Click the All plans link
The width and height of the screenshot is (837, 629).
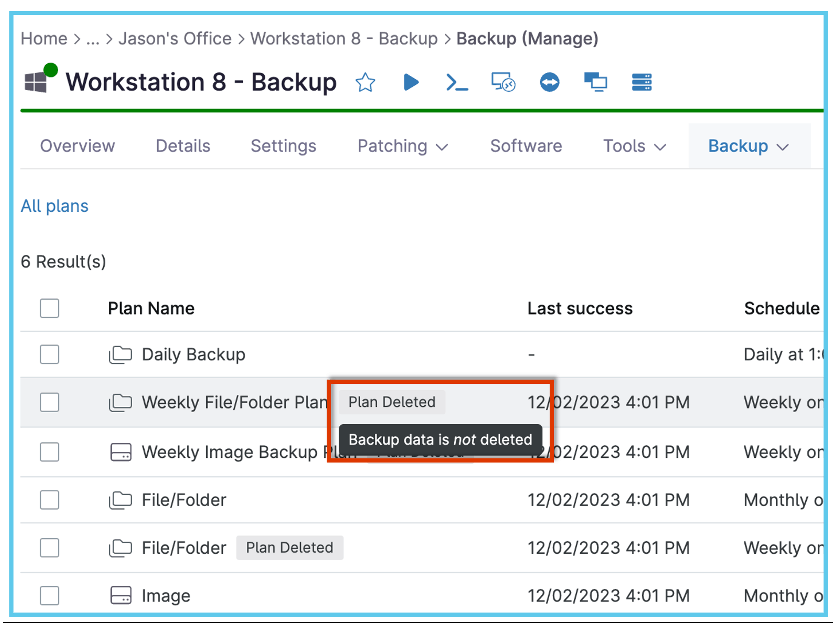pos(54,206)
